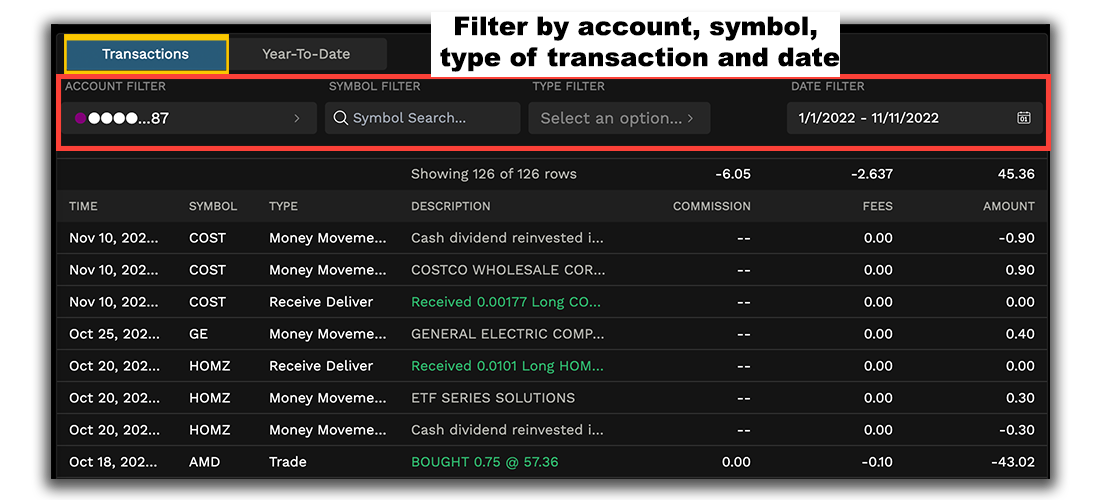Sort by the AMOUNT column header

point(1008,206)
